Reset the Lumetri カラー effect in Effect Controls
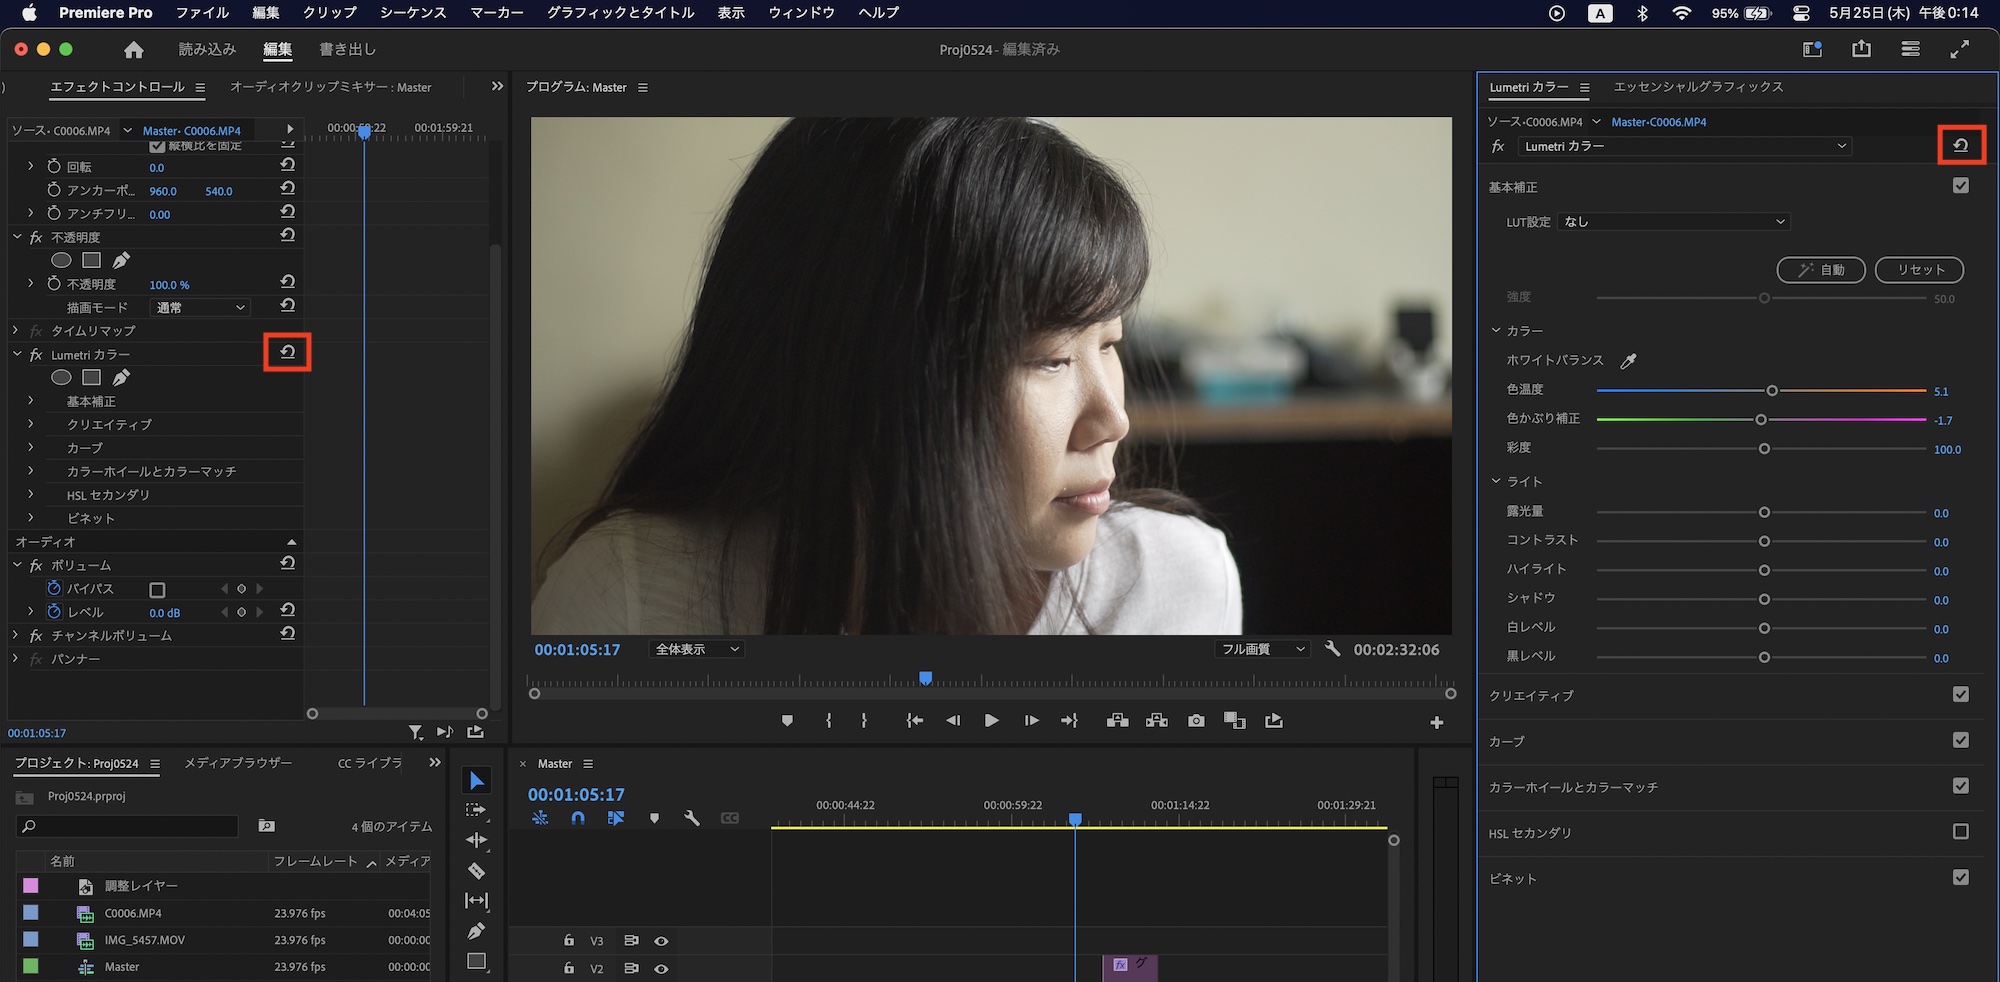This screenshot has width=2000, height=982. coord(287,352)
